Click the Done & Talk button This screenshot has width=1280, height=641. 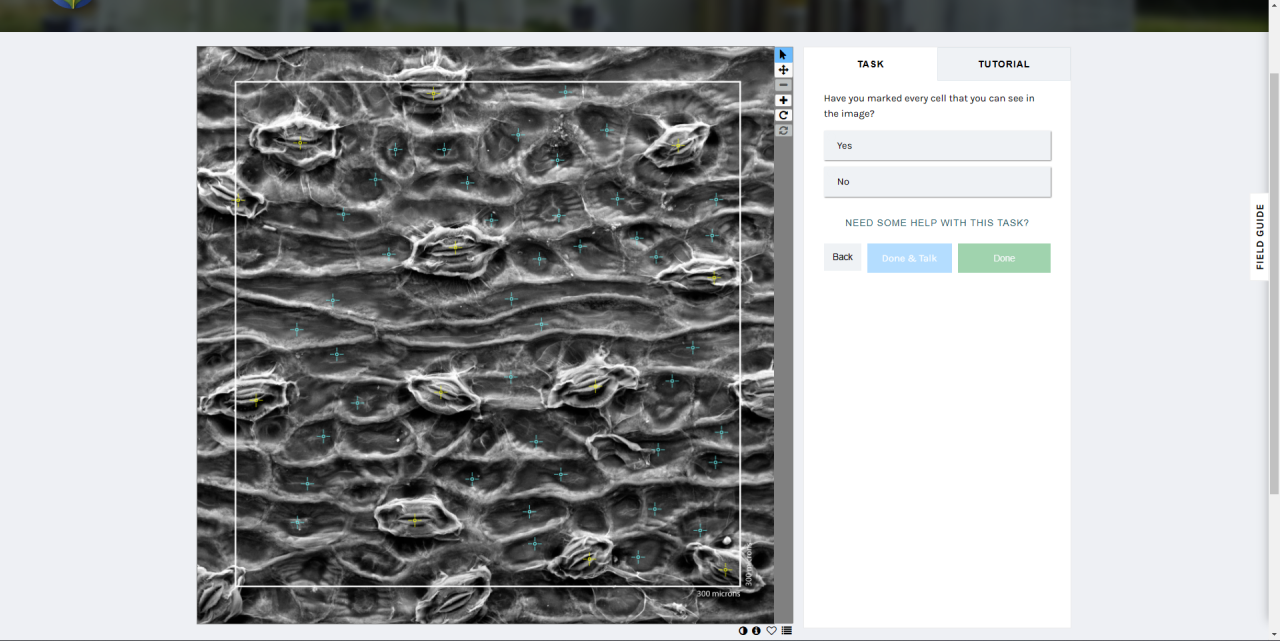pyautogui.click(x=909, y=258)
